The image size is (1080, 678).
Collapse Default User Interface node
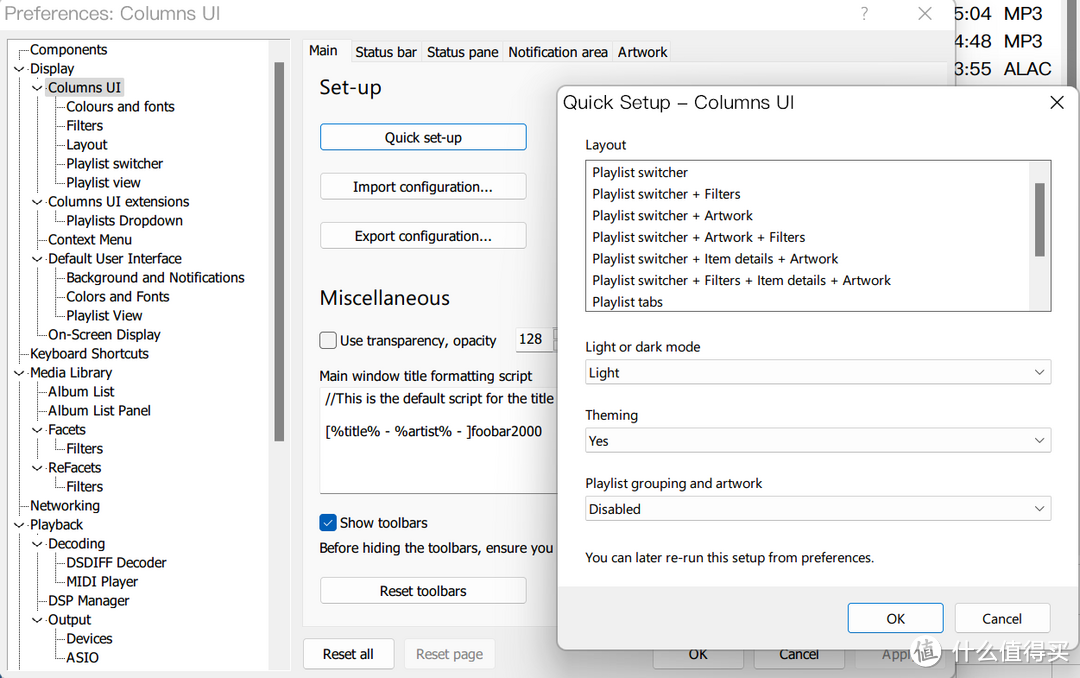pos(37,259)
